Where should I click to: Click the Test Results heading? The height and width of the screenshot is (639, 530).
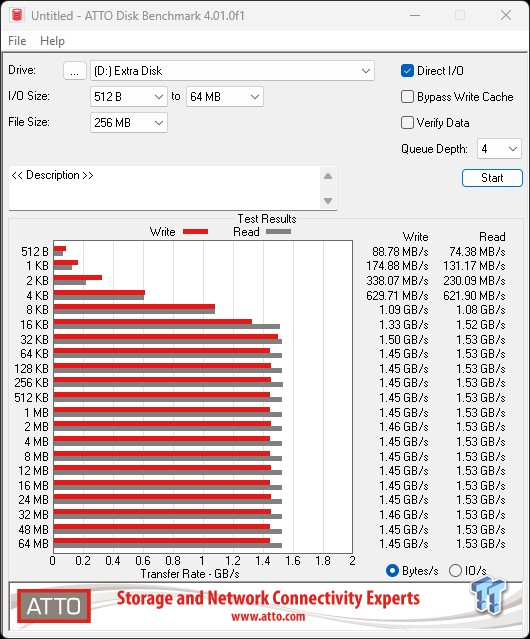[267, 219]
